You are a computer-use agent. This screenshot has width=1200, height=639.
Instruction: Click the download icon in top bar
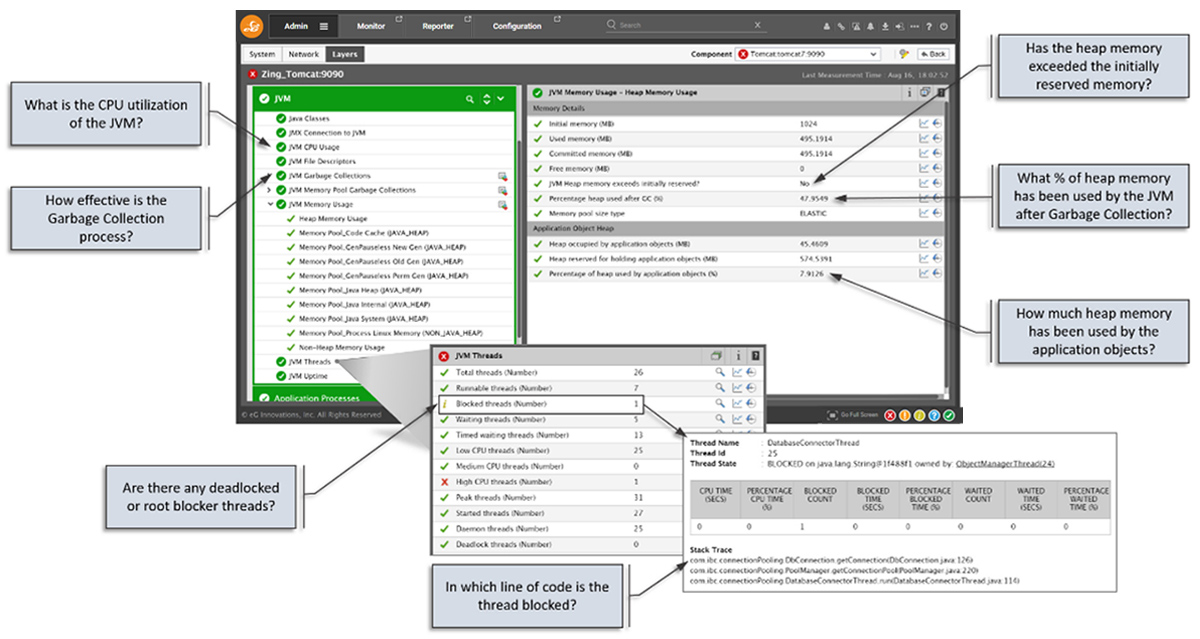885,26
